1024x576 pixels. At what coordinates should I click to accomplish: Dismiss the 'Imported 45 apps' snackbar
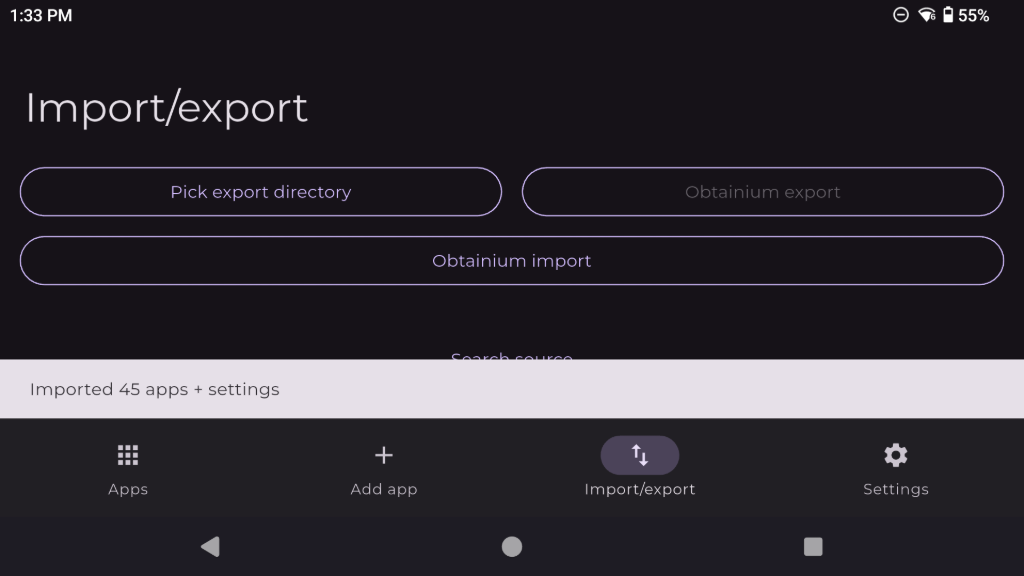point(511,389)
